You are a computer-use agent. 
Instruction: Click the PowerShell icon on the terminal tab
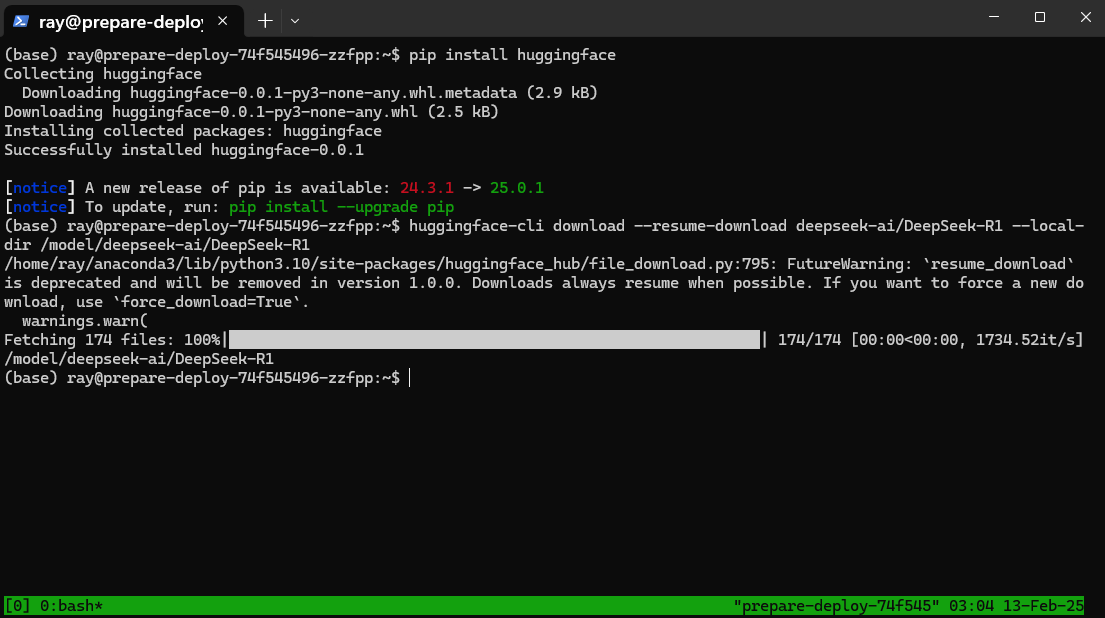pos(20,20)
